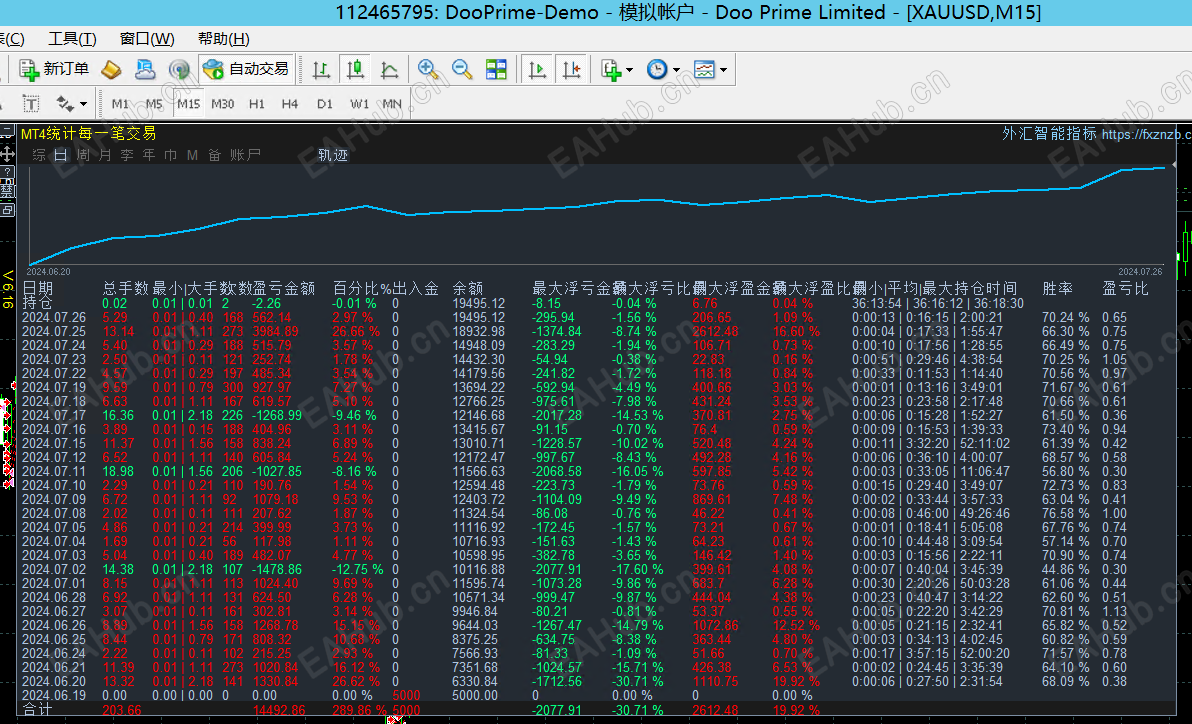The image size is (1192, 724).
Task: Toggle 自动交易 auto trading
Action: (246, 69)
